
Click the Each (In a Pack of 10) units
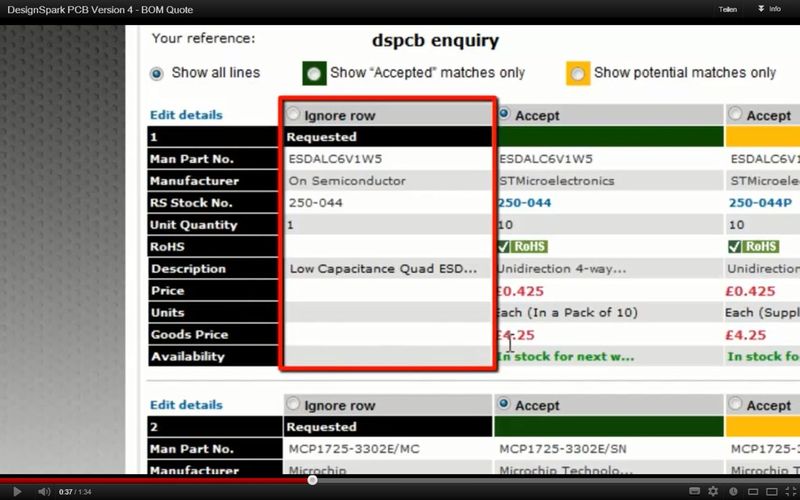[x=567, y=312]
